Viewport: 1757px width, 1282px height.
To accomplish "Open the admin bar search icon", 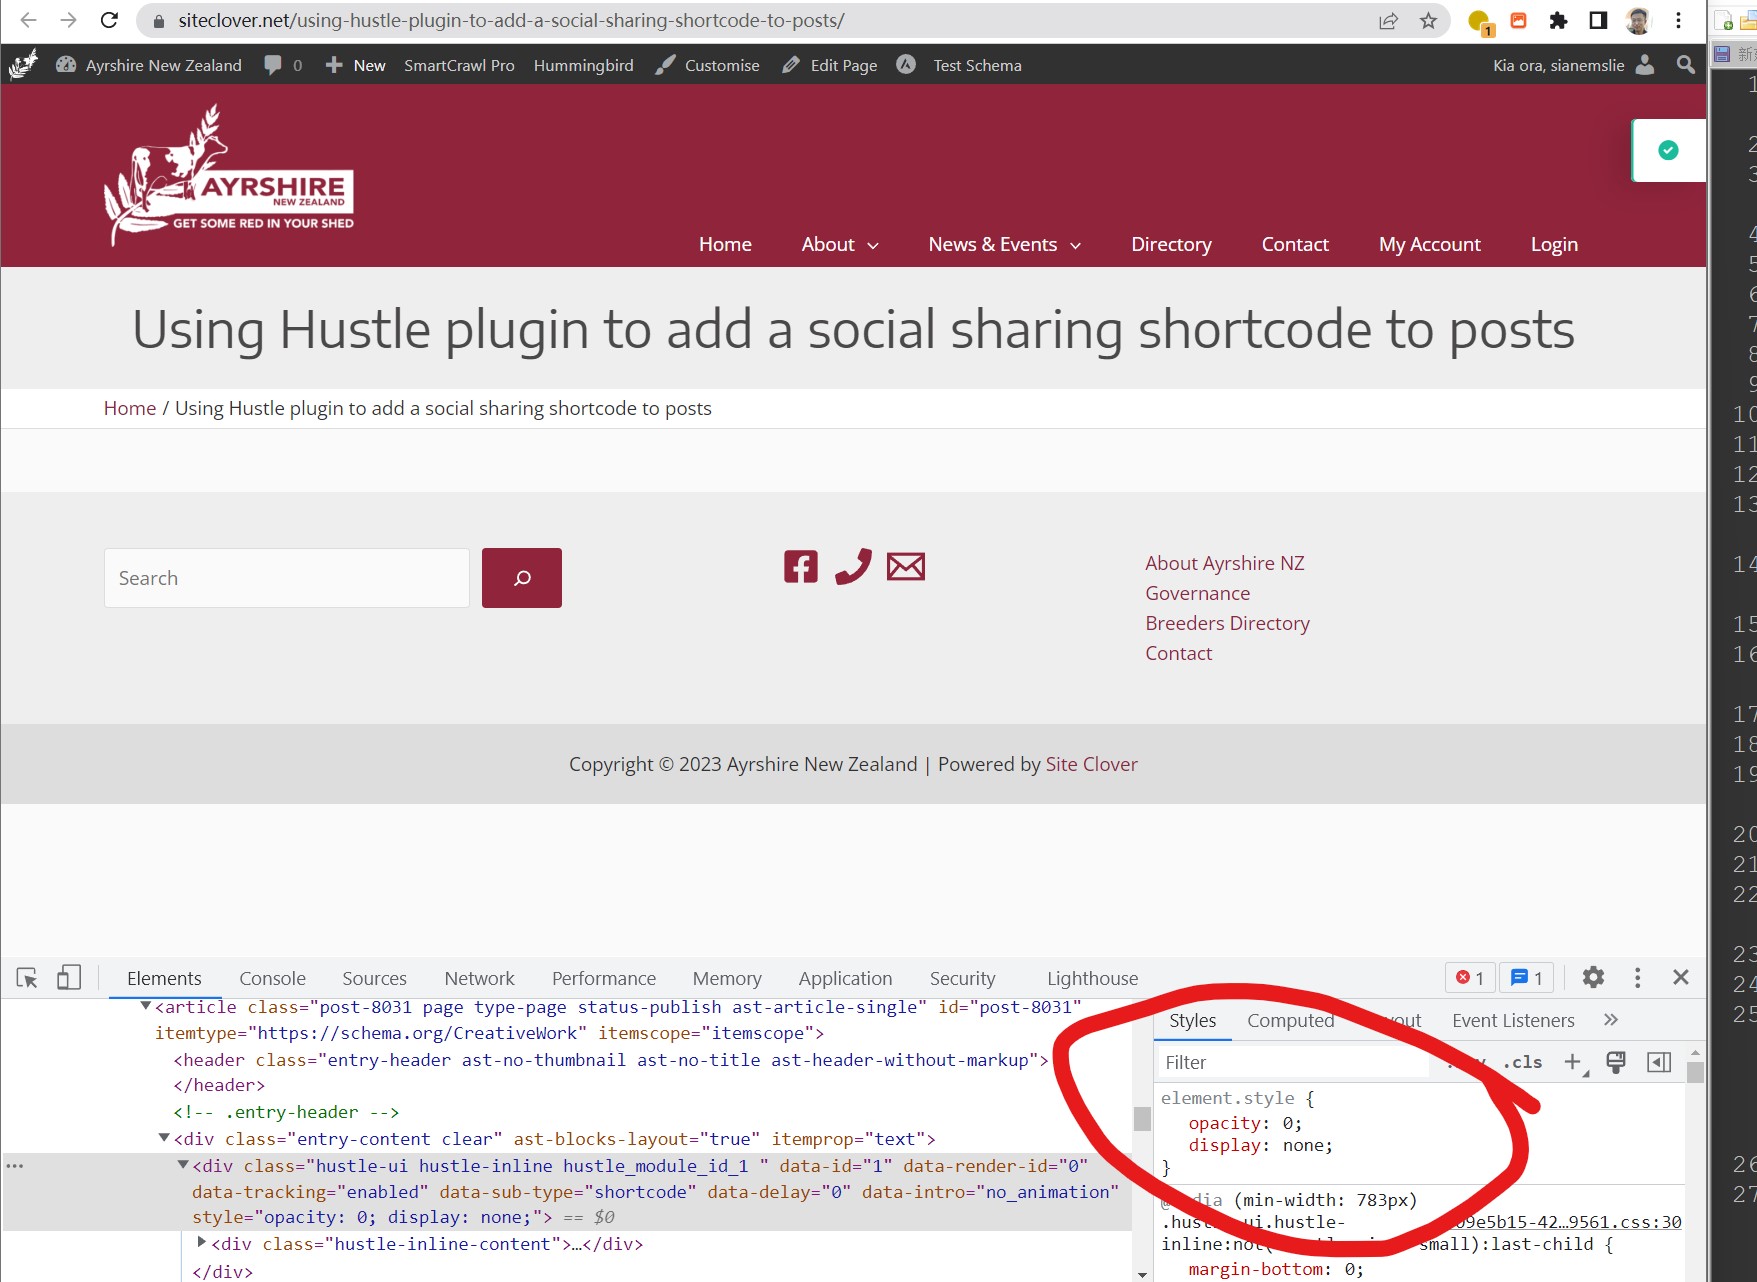I will pyautogui.click(x=1686, y=65).
